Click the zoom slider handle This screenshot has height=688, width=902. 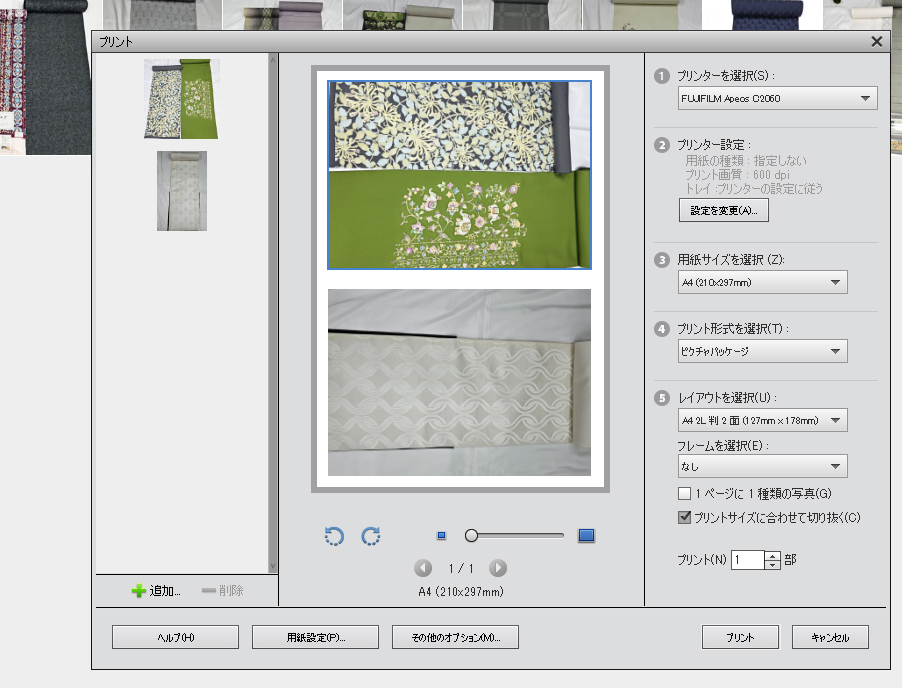tap(471, 536)
